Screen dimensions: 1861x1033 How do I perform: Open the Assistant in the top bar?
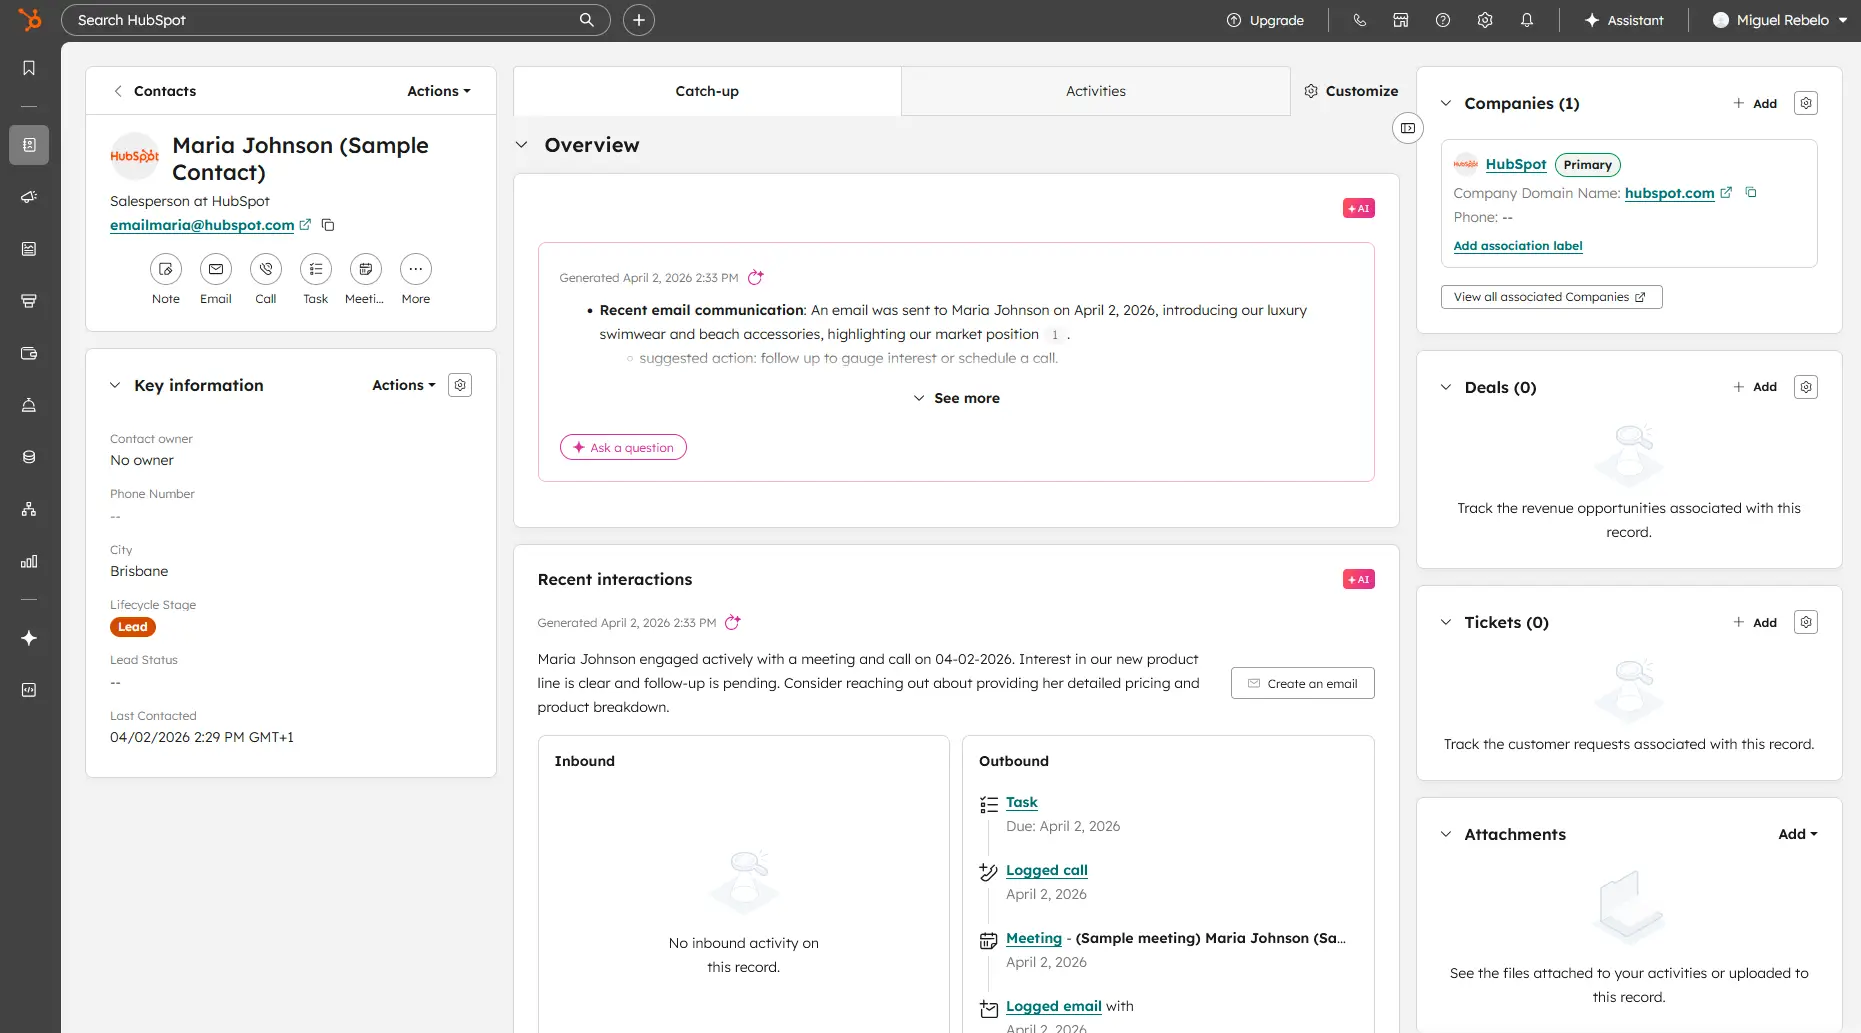[x=1624, y=20]
